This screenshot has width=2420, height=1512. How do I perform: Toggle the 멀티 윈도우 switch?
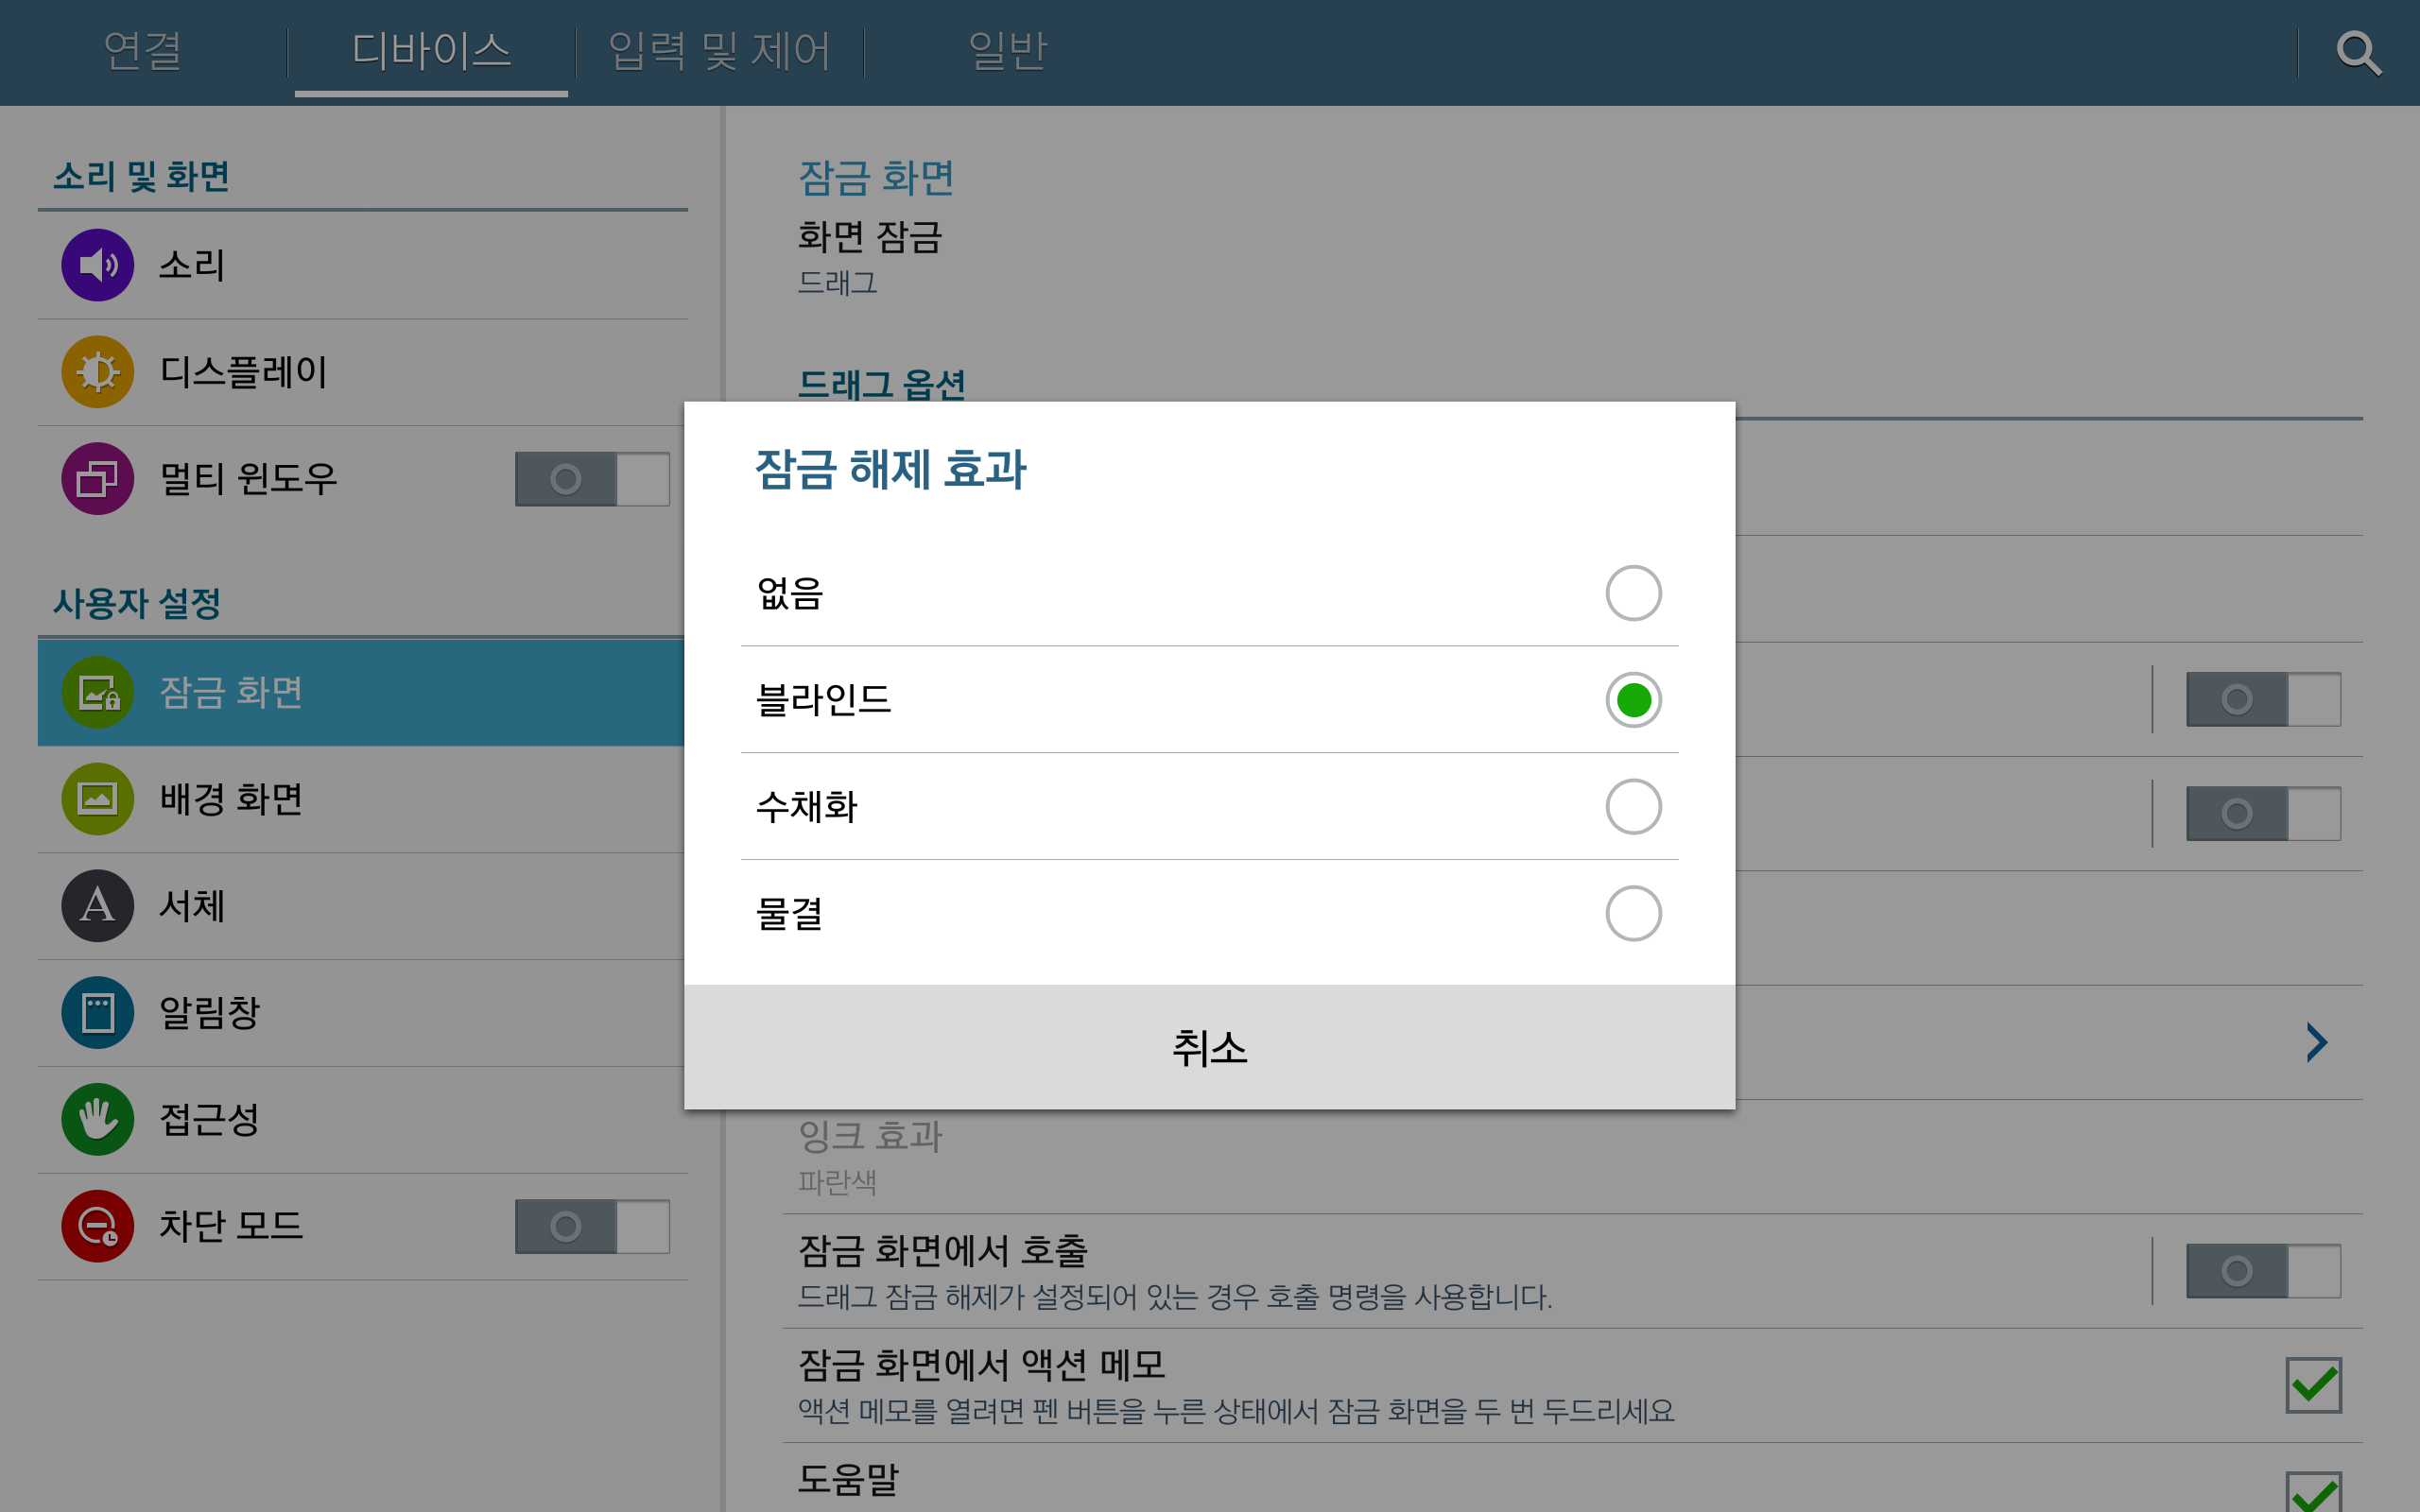(x=592, y=479)
